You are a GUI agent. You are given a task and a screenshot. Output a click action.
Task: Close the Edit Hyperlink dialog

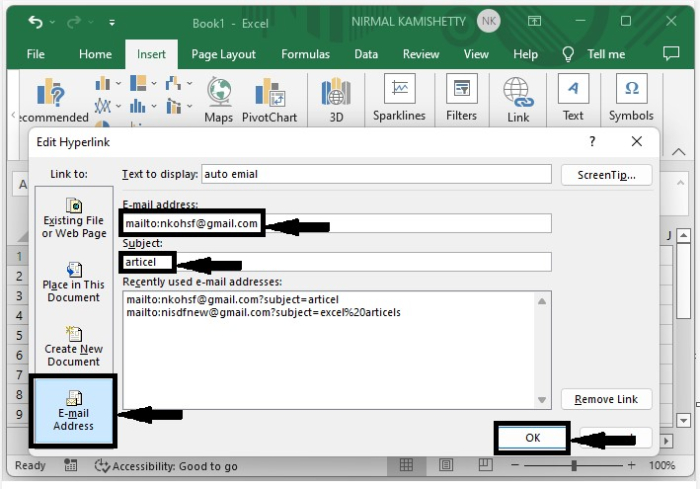pos(637,142)
